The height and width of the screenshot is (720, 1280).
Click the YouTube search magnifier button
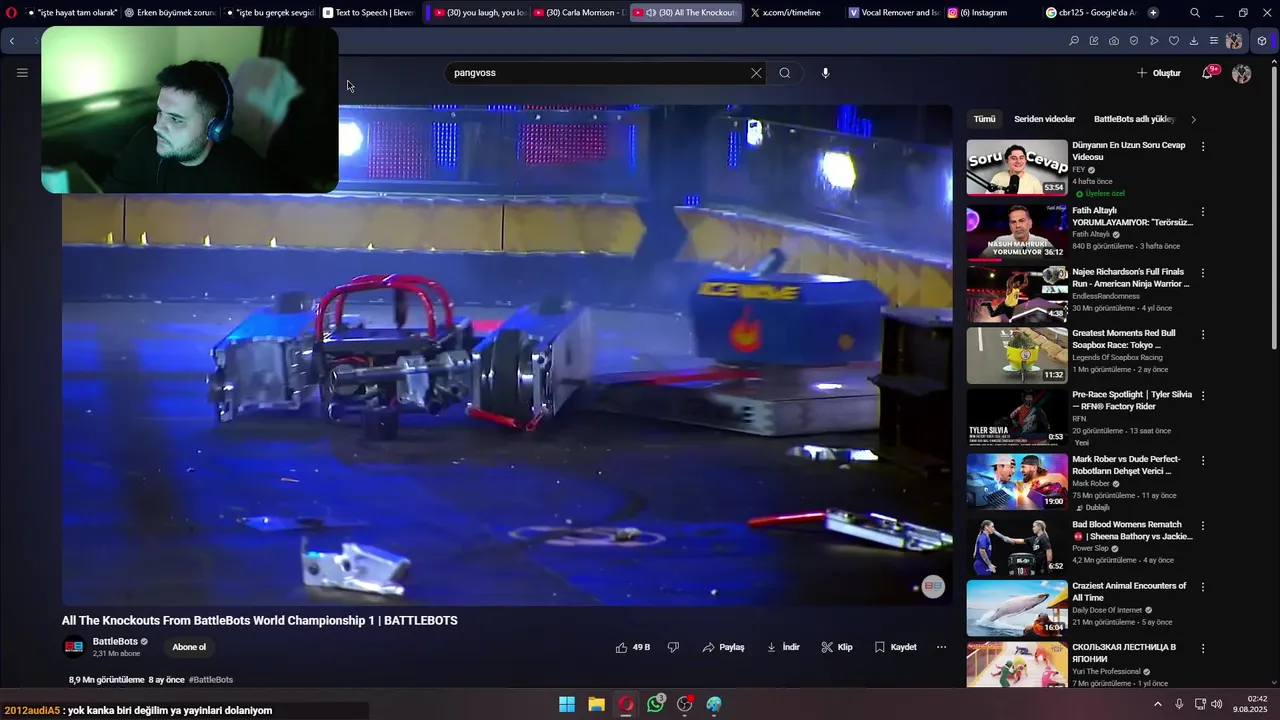click(785, 73)
